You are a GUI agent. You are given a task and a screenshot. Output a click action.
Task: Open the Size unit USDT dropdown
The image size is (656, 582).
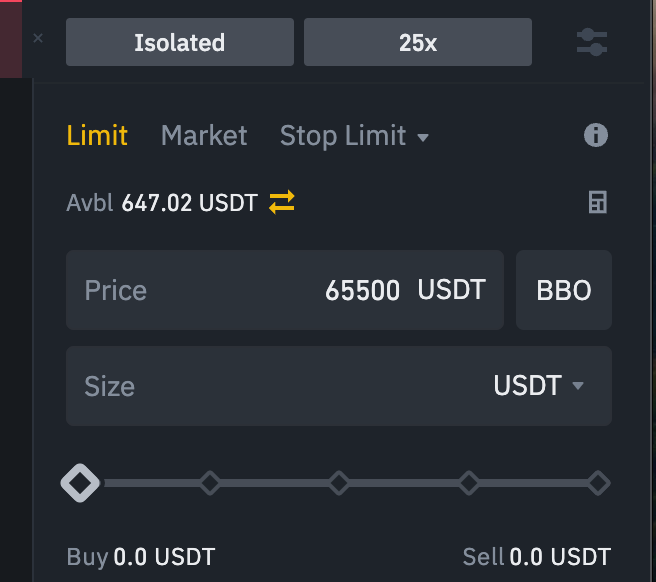[538, 386]
